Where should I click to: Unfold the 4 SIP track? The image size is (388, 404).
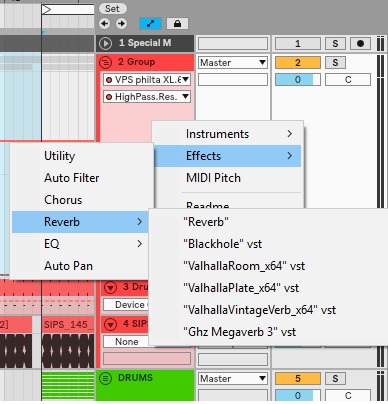[110, 324]
